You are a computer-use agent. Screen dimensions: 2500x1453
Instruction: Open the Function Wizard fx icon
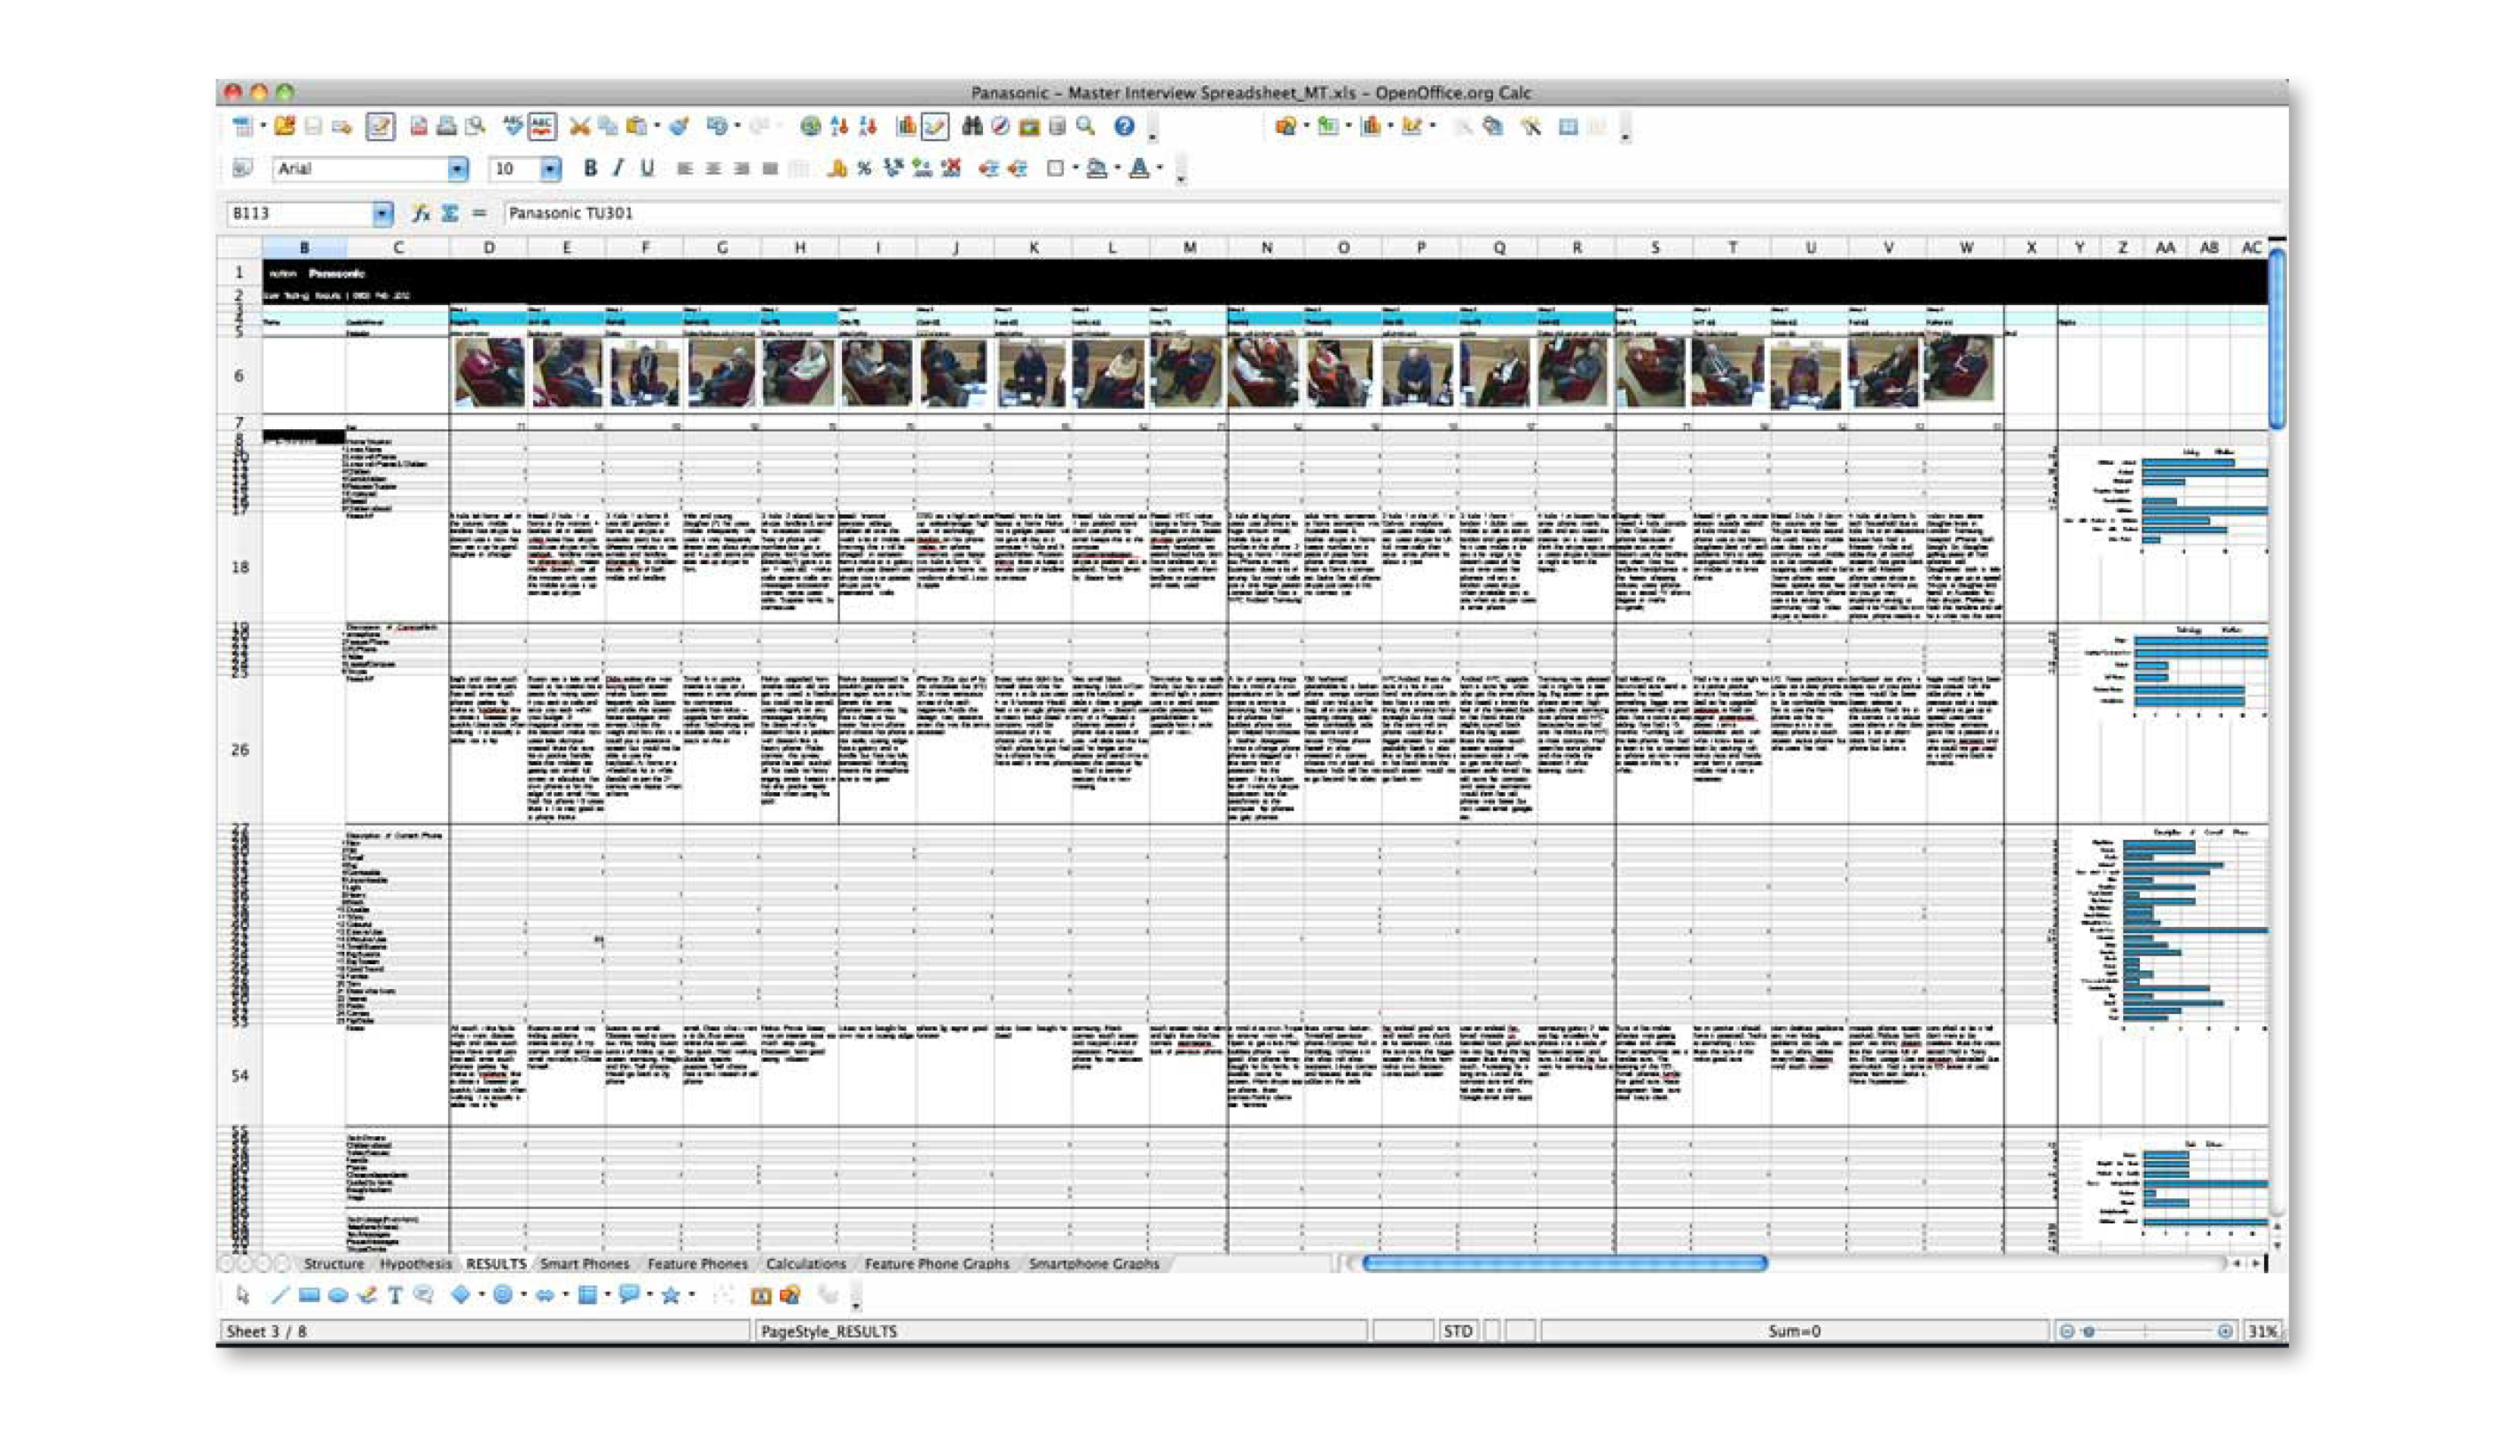coord(421,213)
